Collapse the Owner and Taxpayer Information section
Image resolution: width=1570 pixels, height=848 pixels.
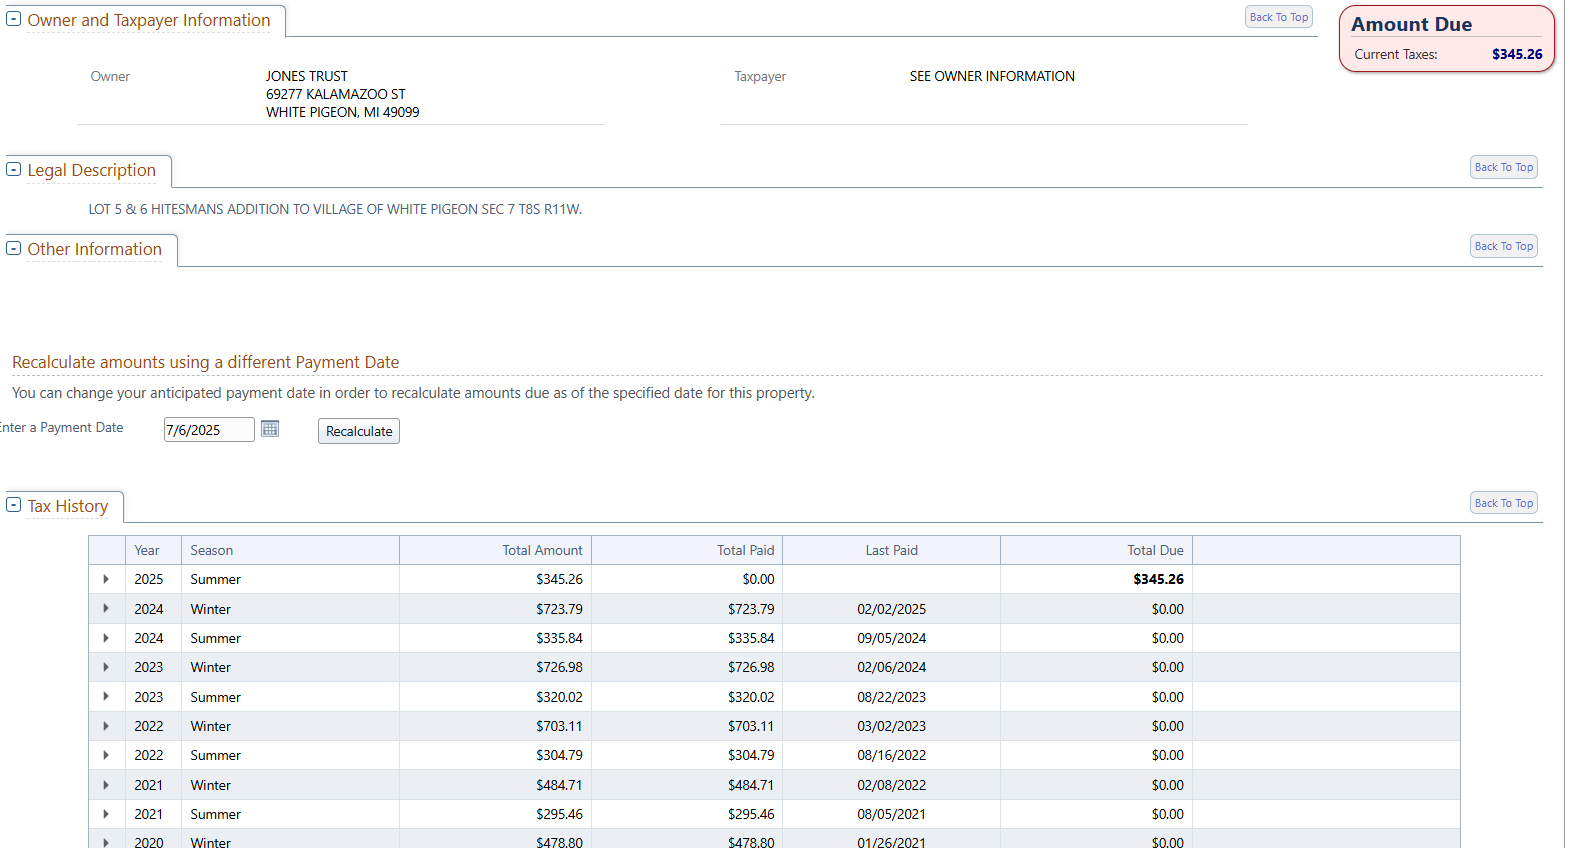14,19
